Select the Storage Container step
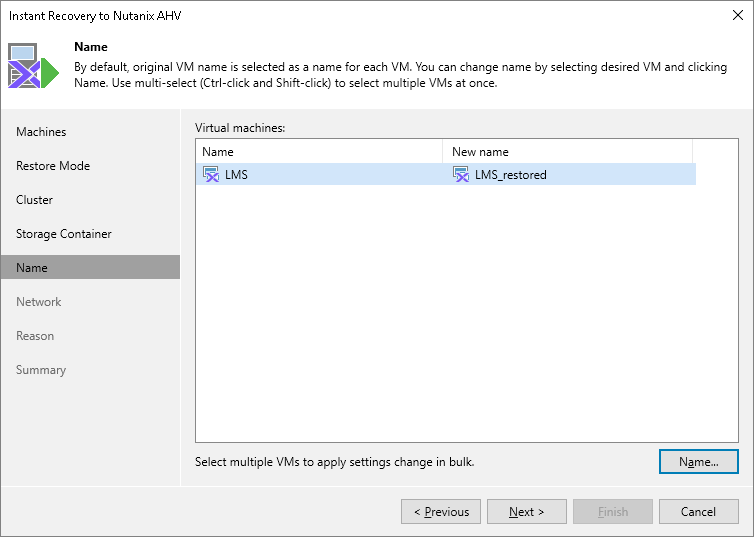 click(x=64, y=234)
